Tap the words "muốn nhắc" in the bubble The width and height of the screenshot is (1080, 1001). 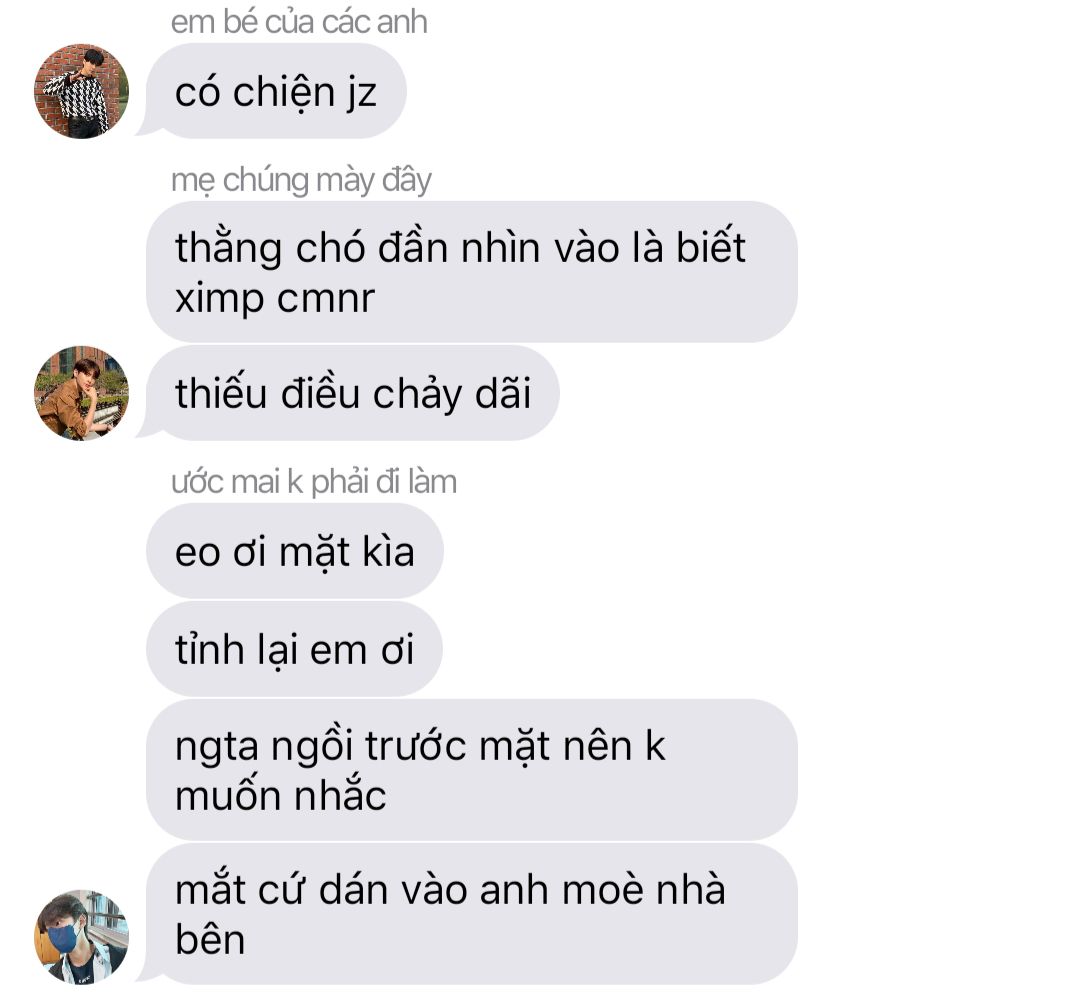[280, 796]
